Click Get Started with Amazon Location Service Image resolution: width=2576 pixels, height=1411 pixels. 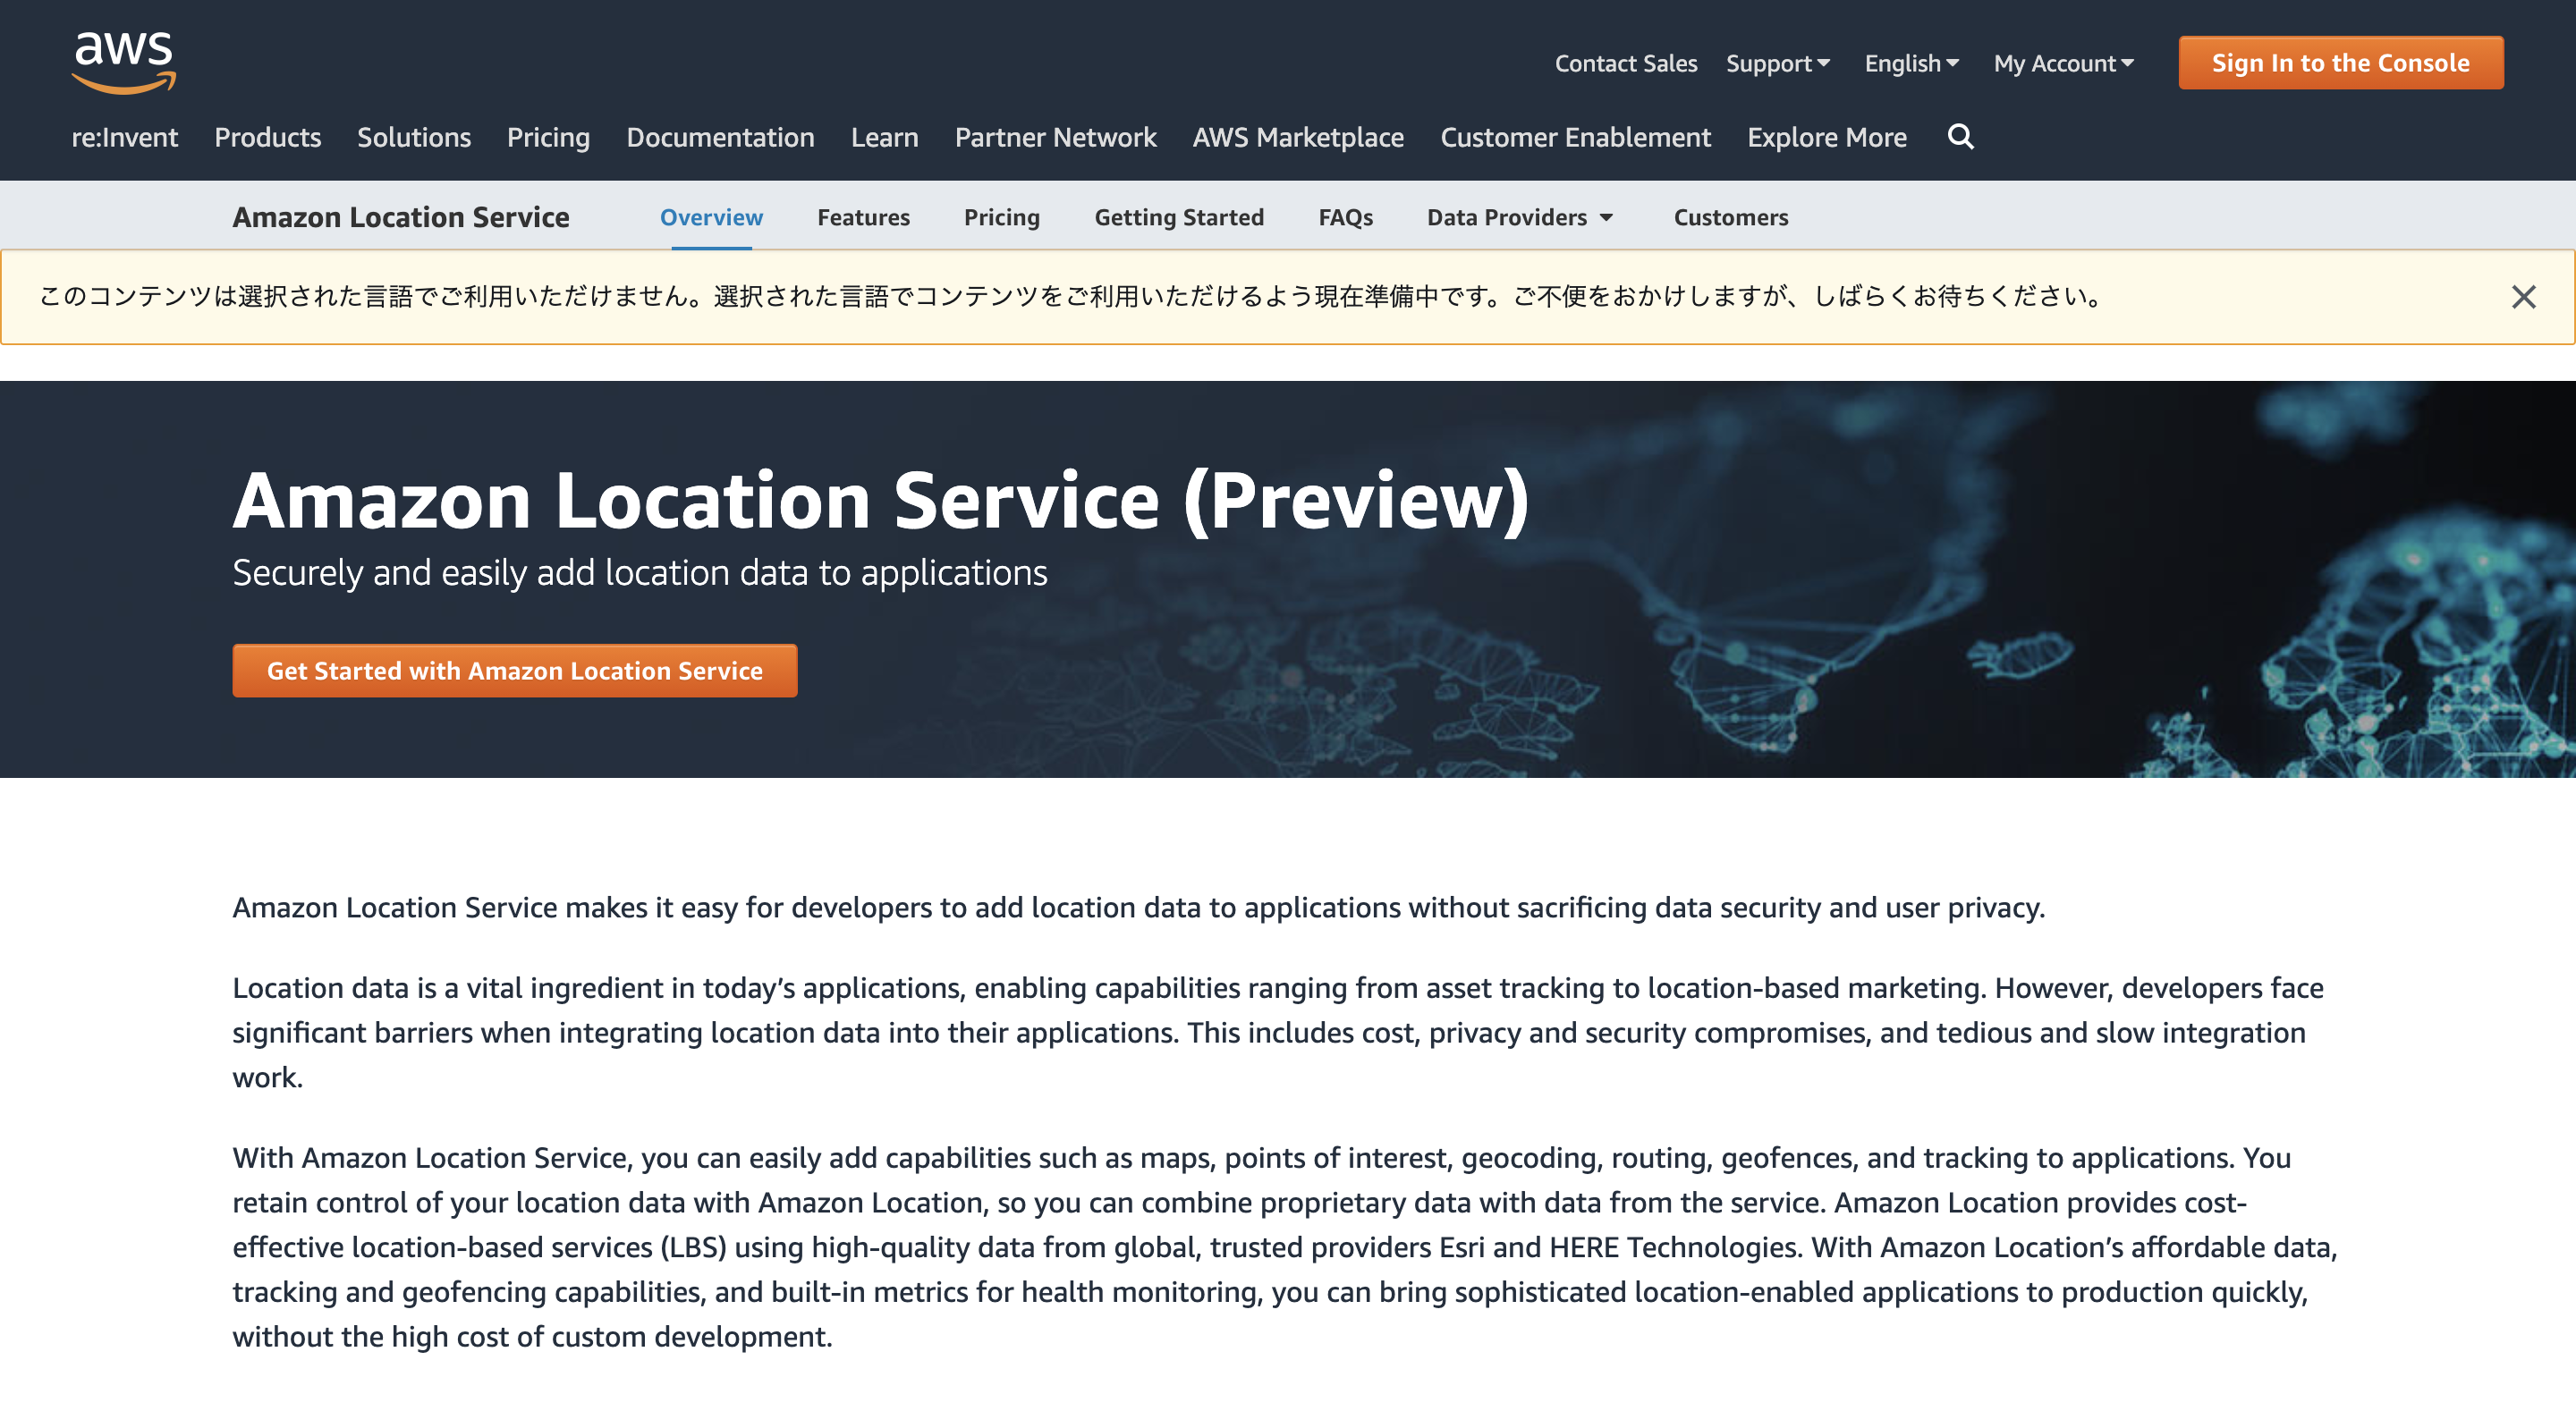(x=514, y=671)
